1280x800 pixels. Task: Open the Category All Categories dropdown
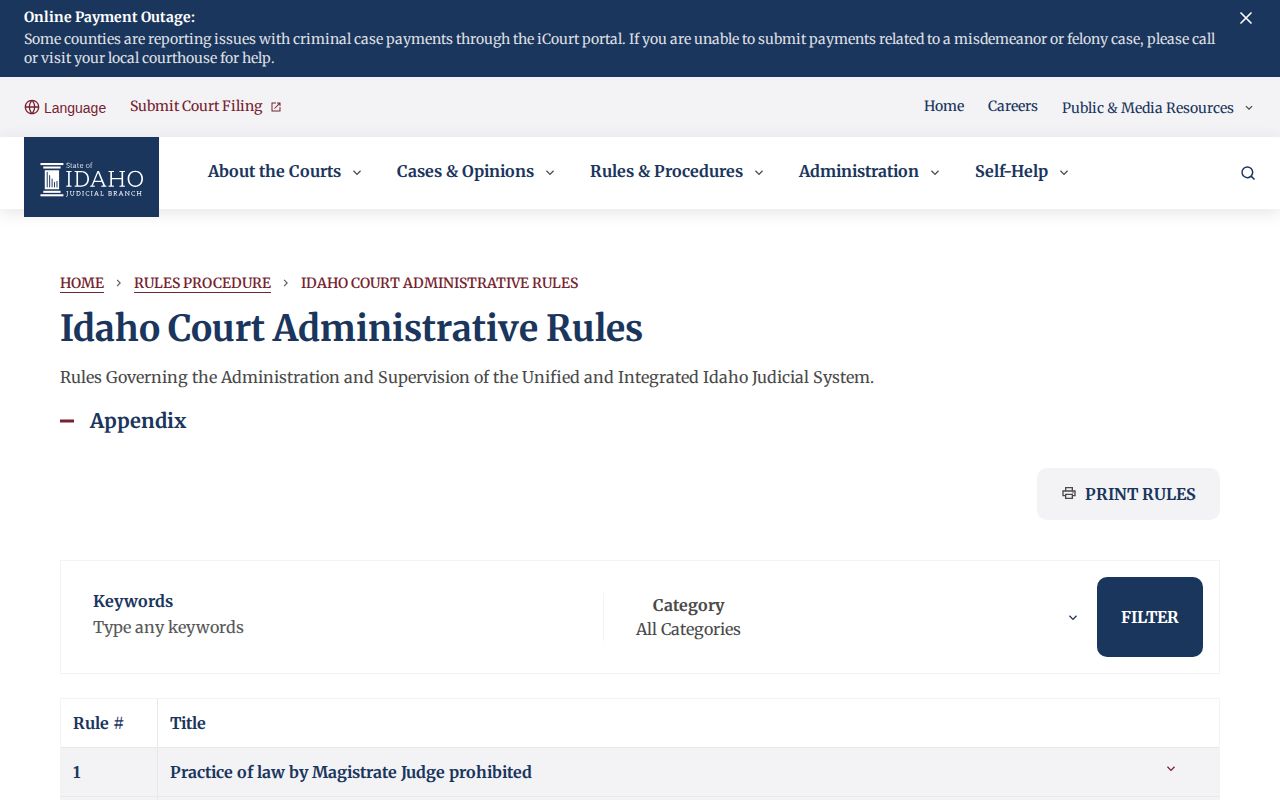pos(857,617)
